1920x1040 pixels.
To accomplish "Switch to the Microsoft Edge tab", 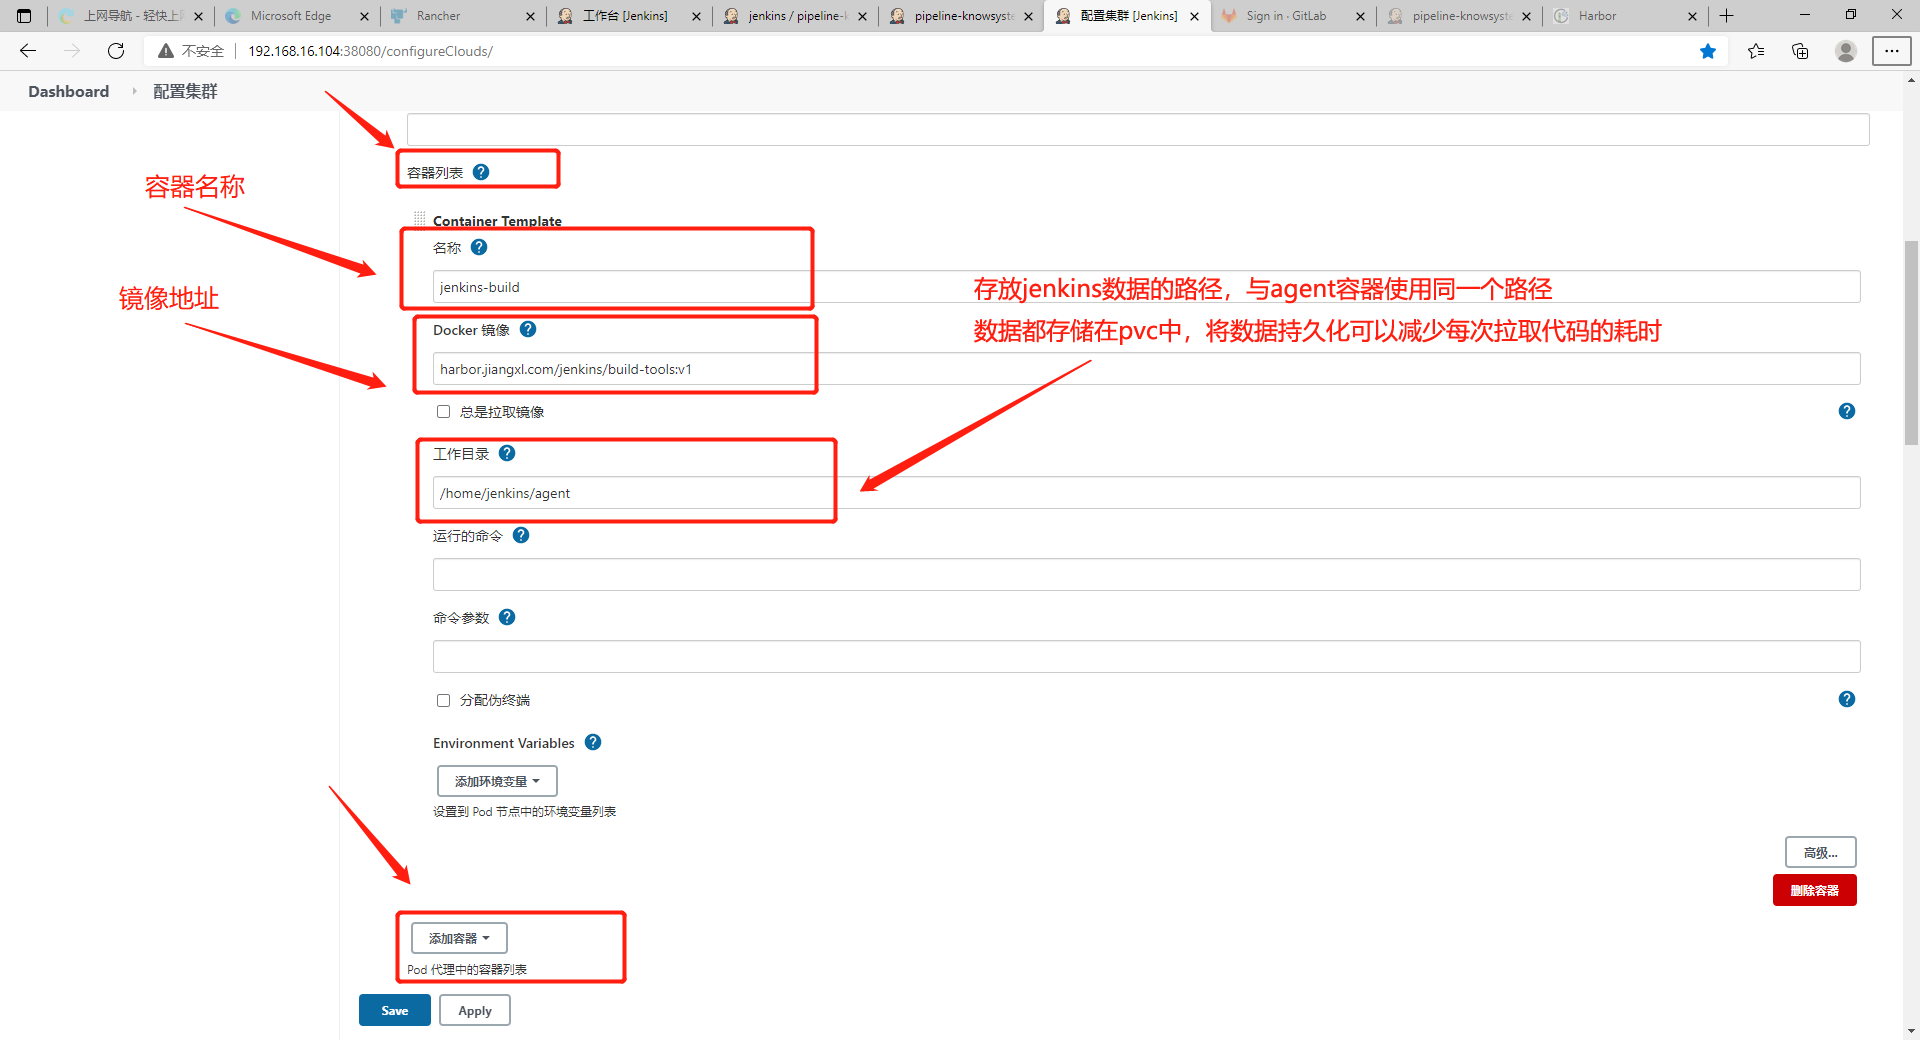I will (297, 16).
